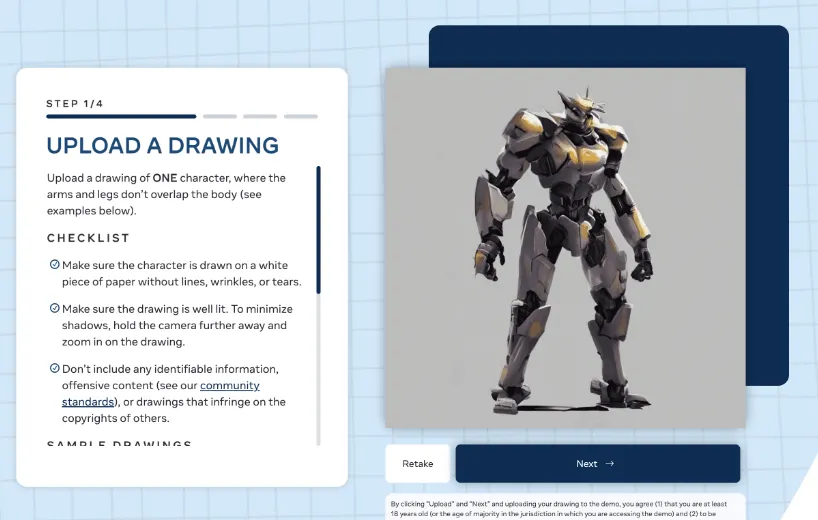The height and width of the screenshot is (520, 818).
Task: Click the Next label to proceed
Action: pos(586,463)
